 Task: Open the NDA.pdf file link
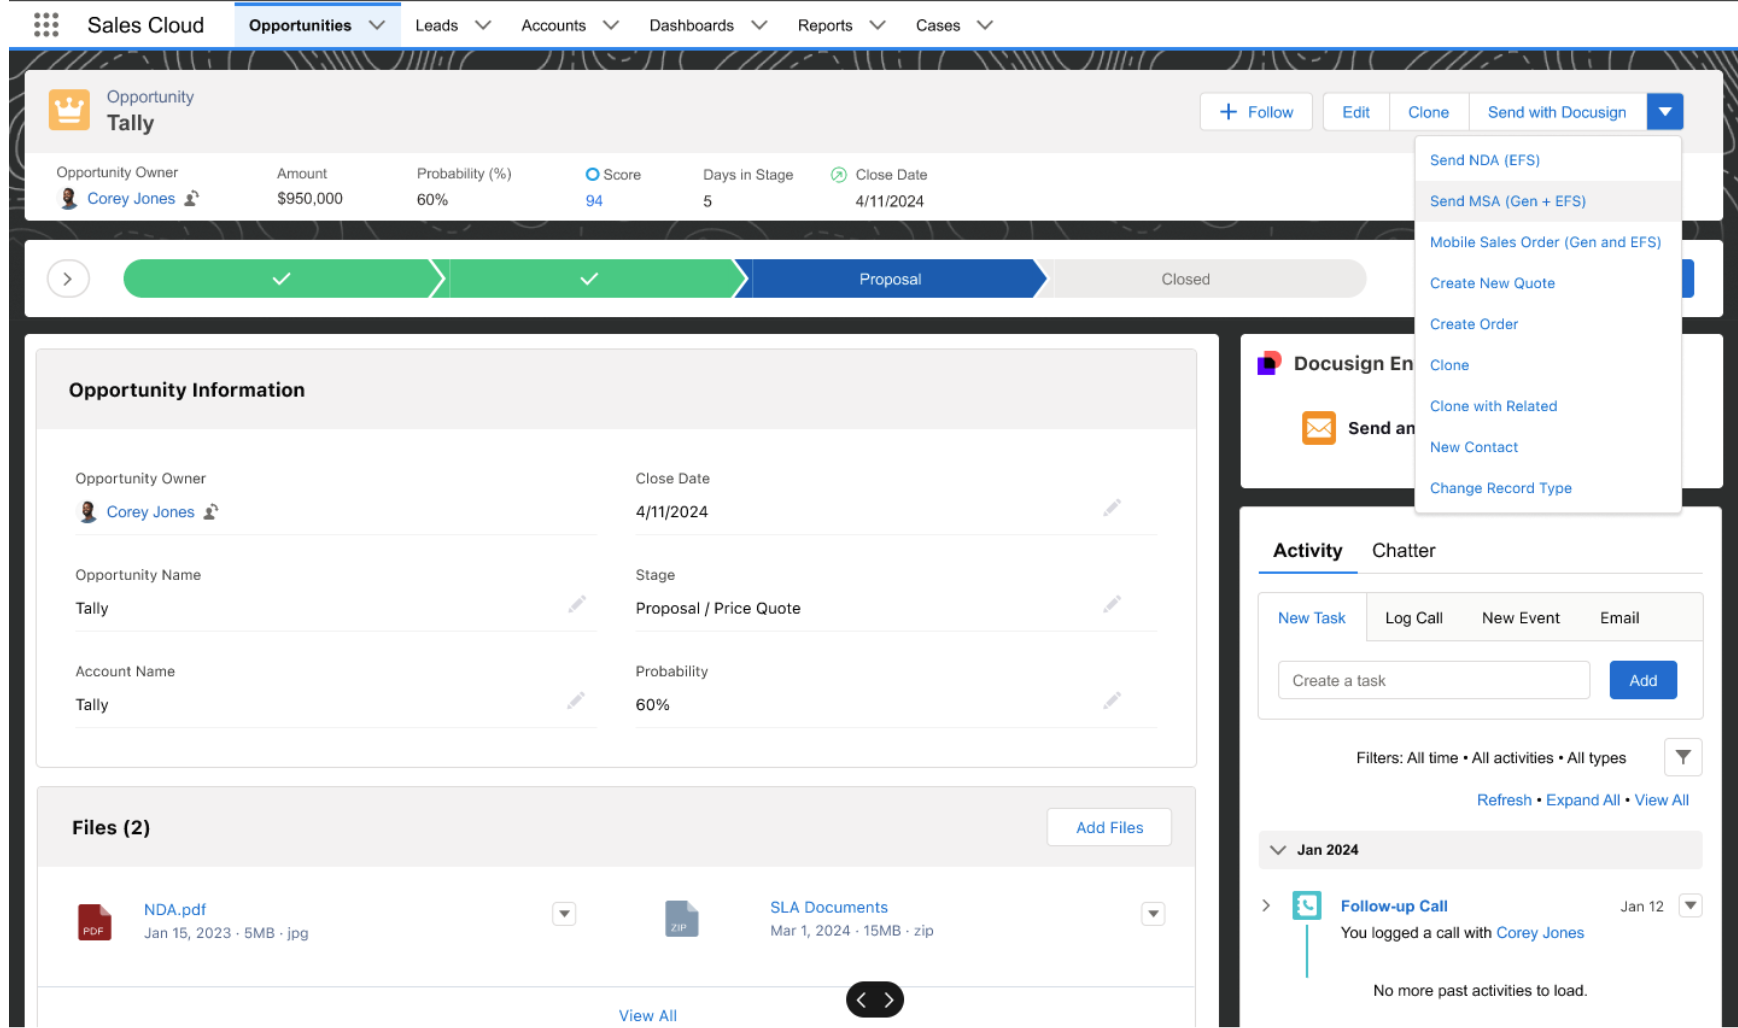[x=175, y=909]
